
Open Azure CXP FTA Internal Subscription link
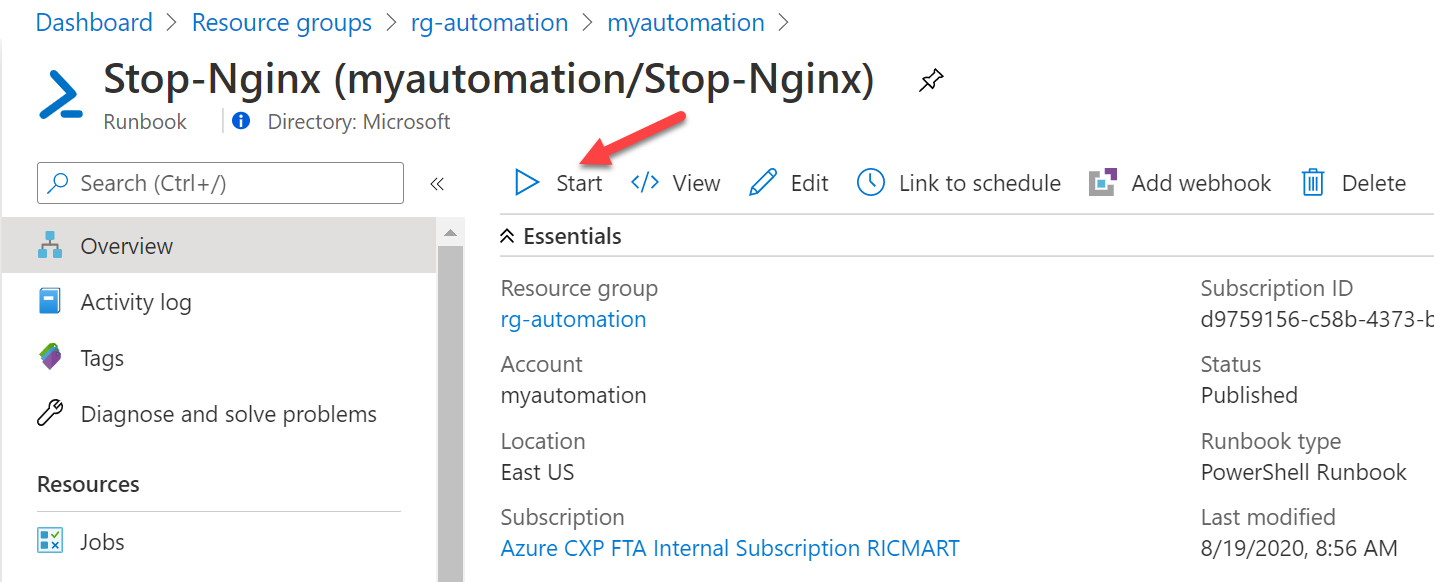(730, 549)
